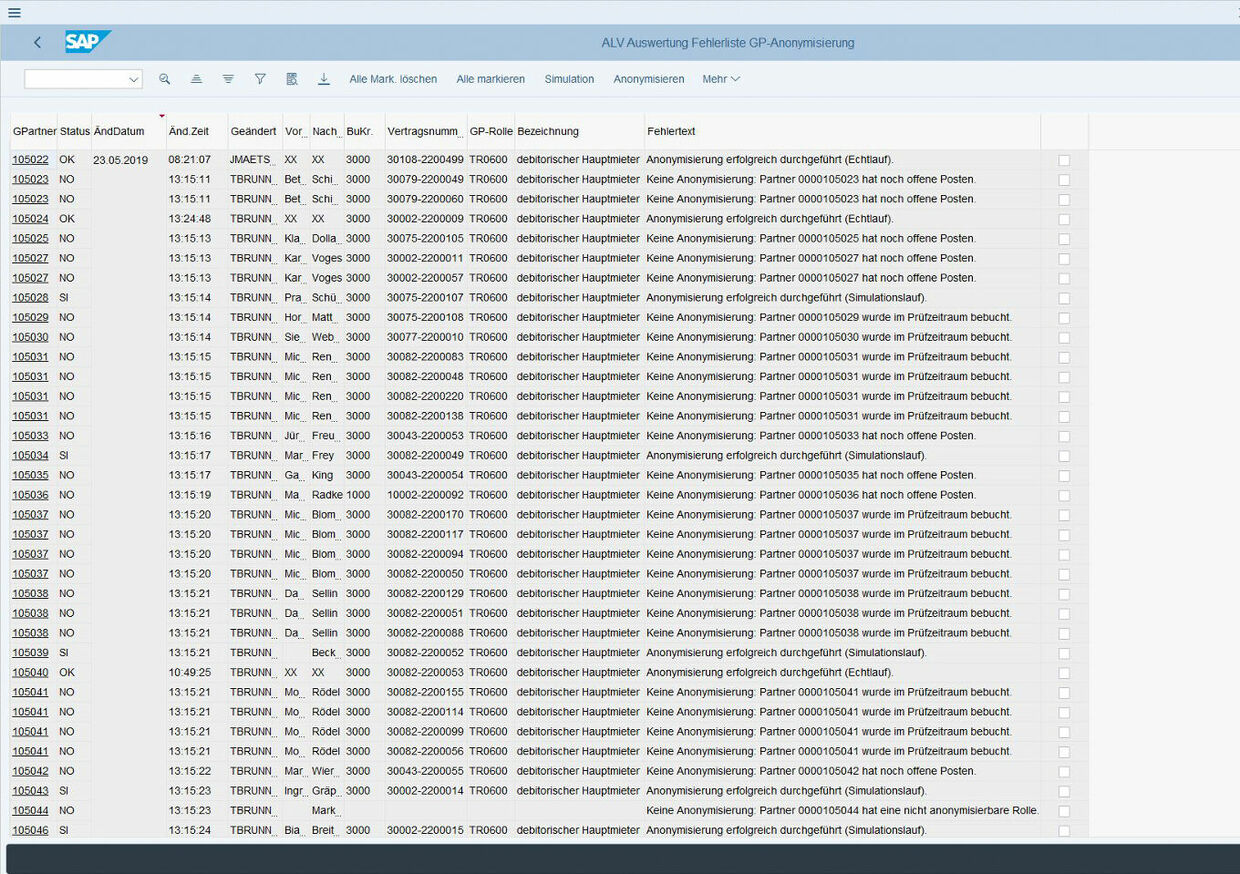The image size is (1240, 874).
Task: Sort the list in descending order
Action: 228,79
